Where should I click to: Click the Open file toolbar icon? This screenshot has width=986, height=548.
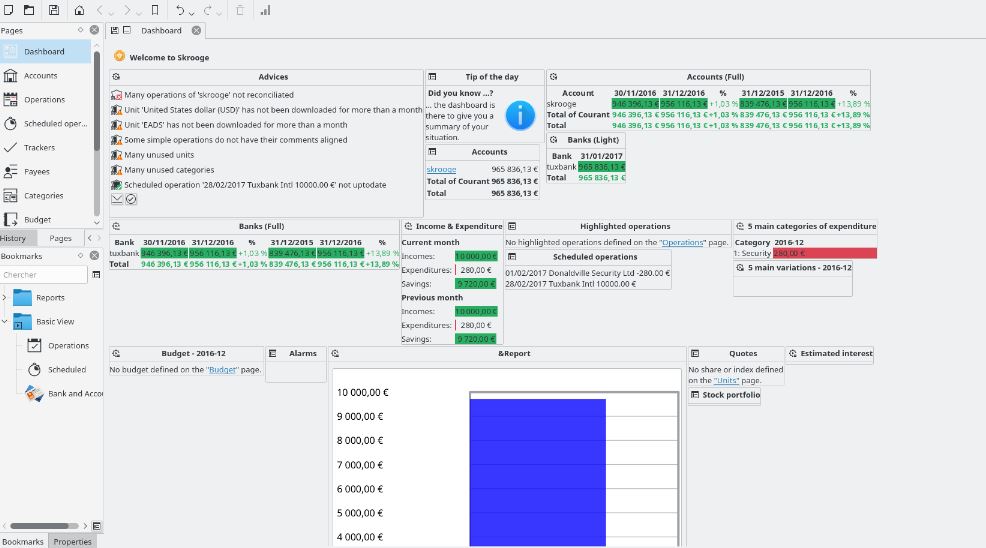pyautogui.click(x=29, y=10)
